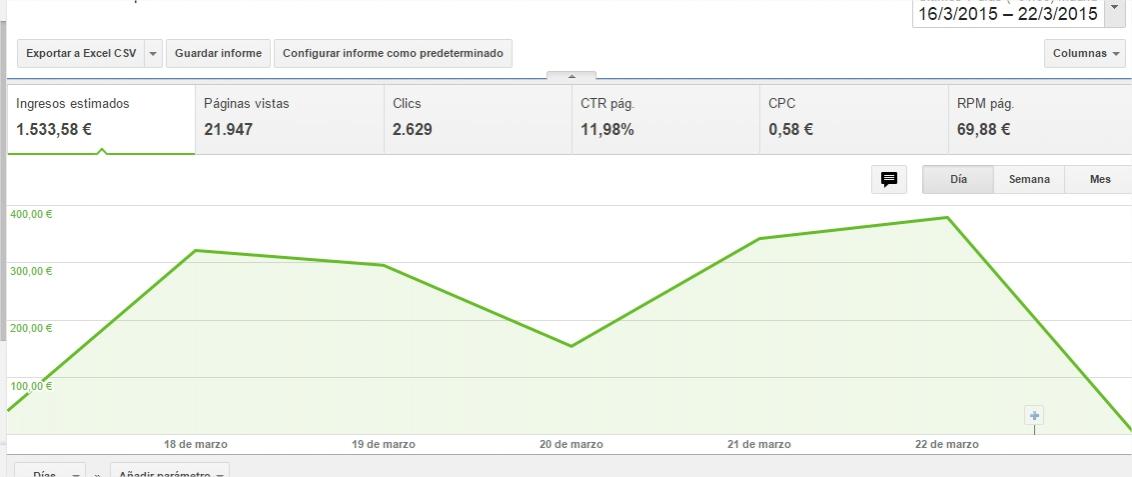Open the Exportar a Excel CSV dropdown arrow
Viewport: 1132px width, 477px height.
pyautogui.click(x=153, y=54)
